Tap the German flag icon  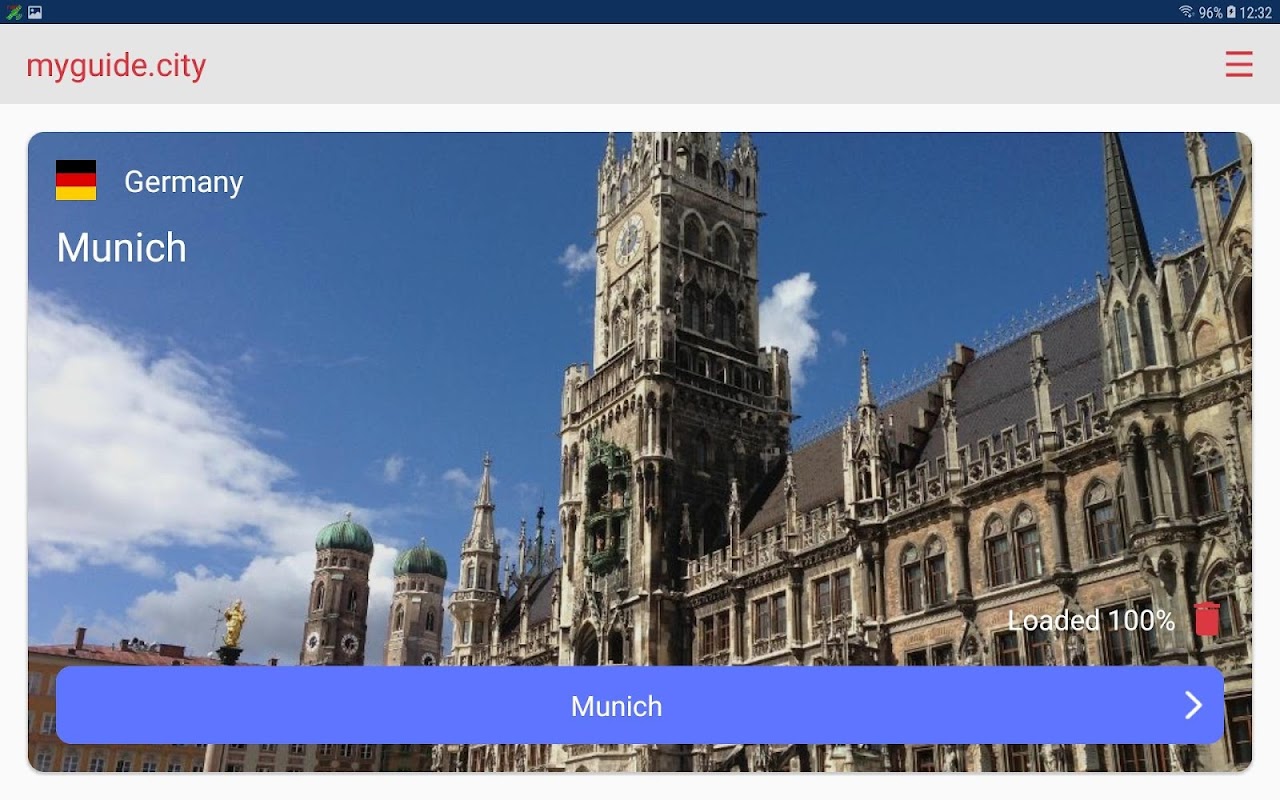[76, 180]
